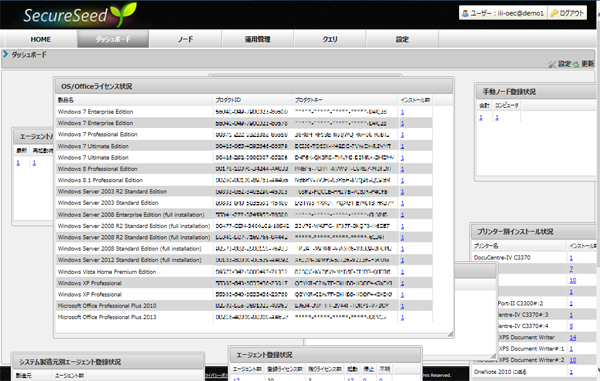Open count 5 for C3370#:4 printer
Image resolution: width=600 pixels, height=381 pixels.
click(571, 326)
